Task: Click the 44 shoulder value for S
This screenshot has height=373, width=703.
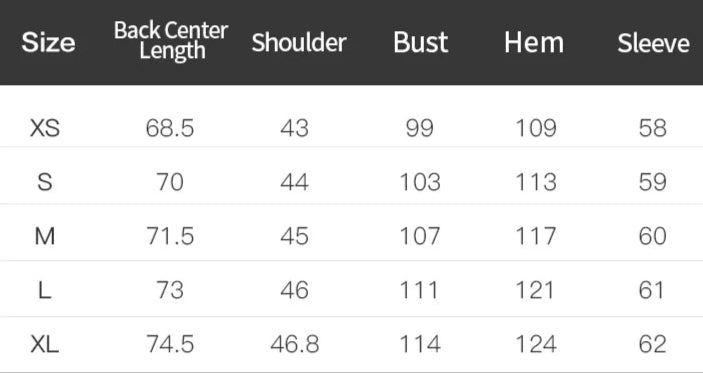Action: pos(295,182)
